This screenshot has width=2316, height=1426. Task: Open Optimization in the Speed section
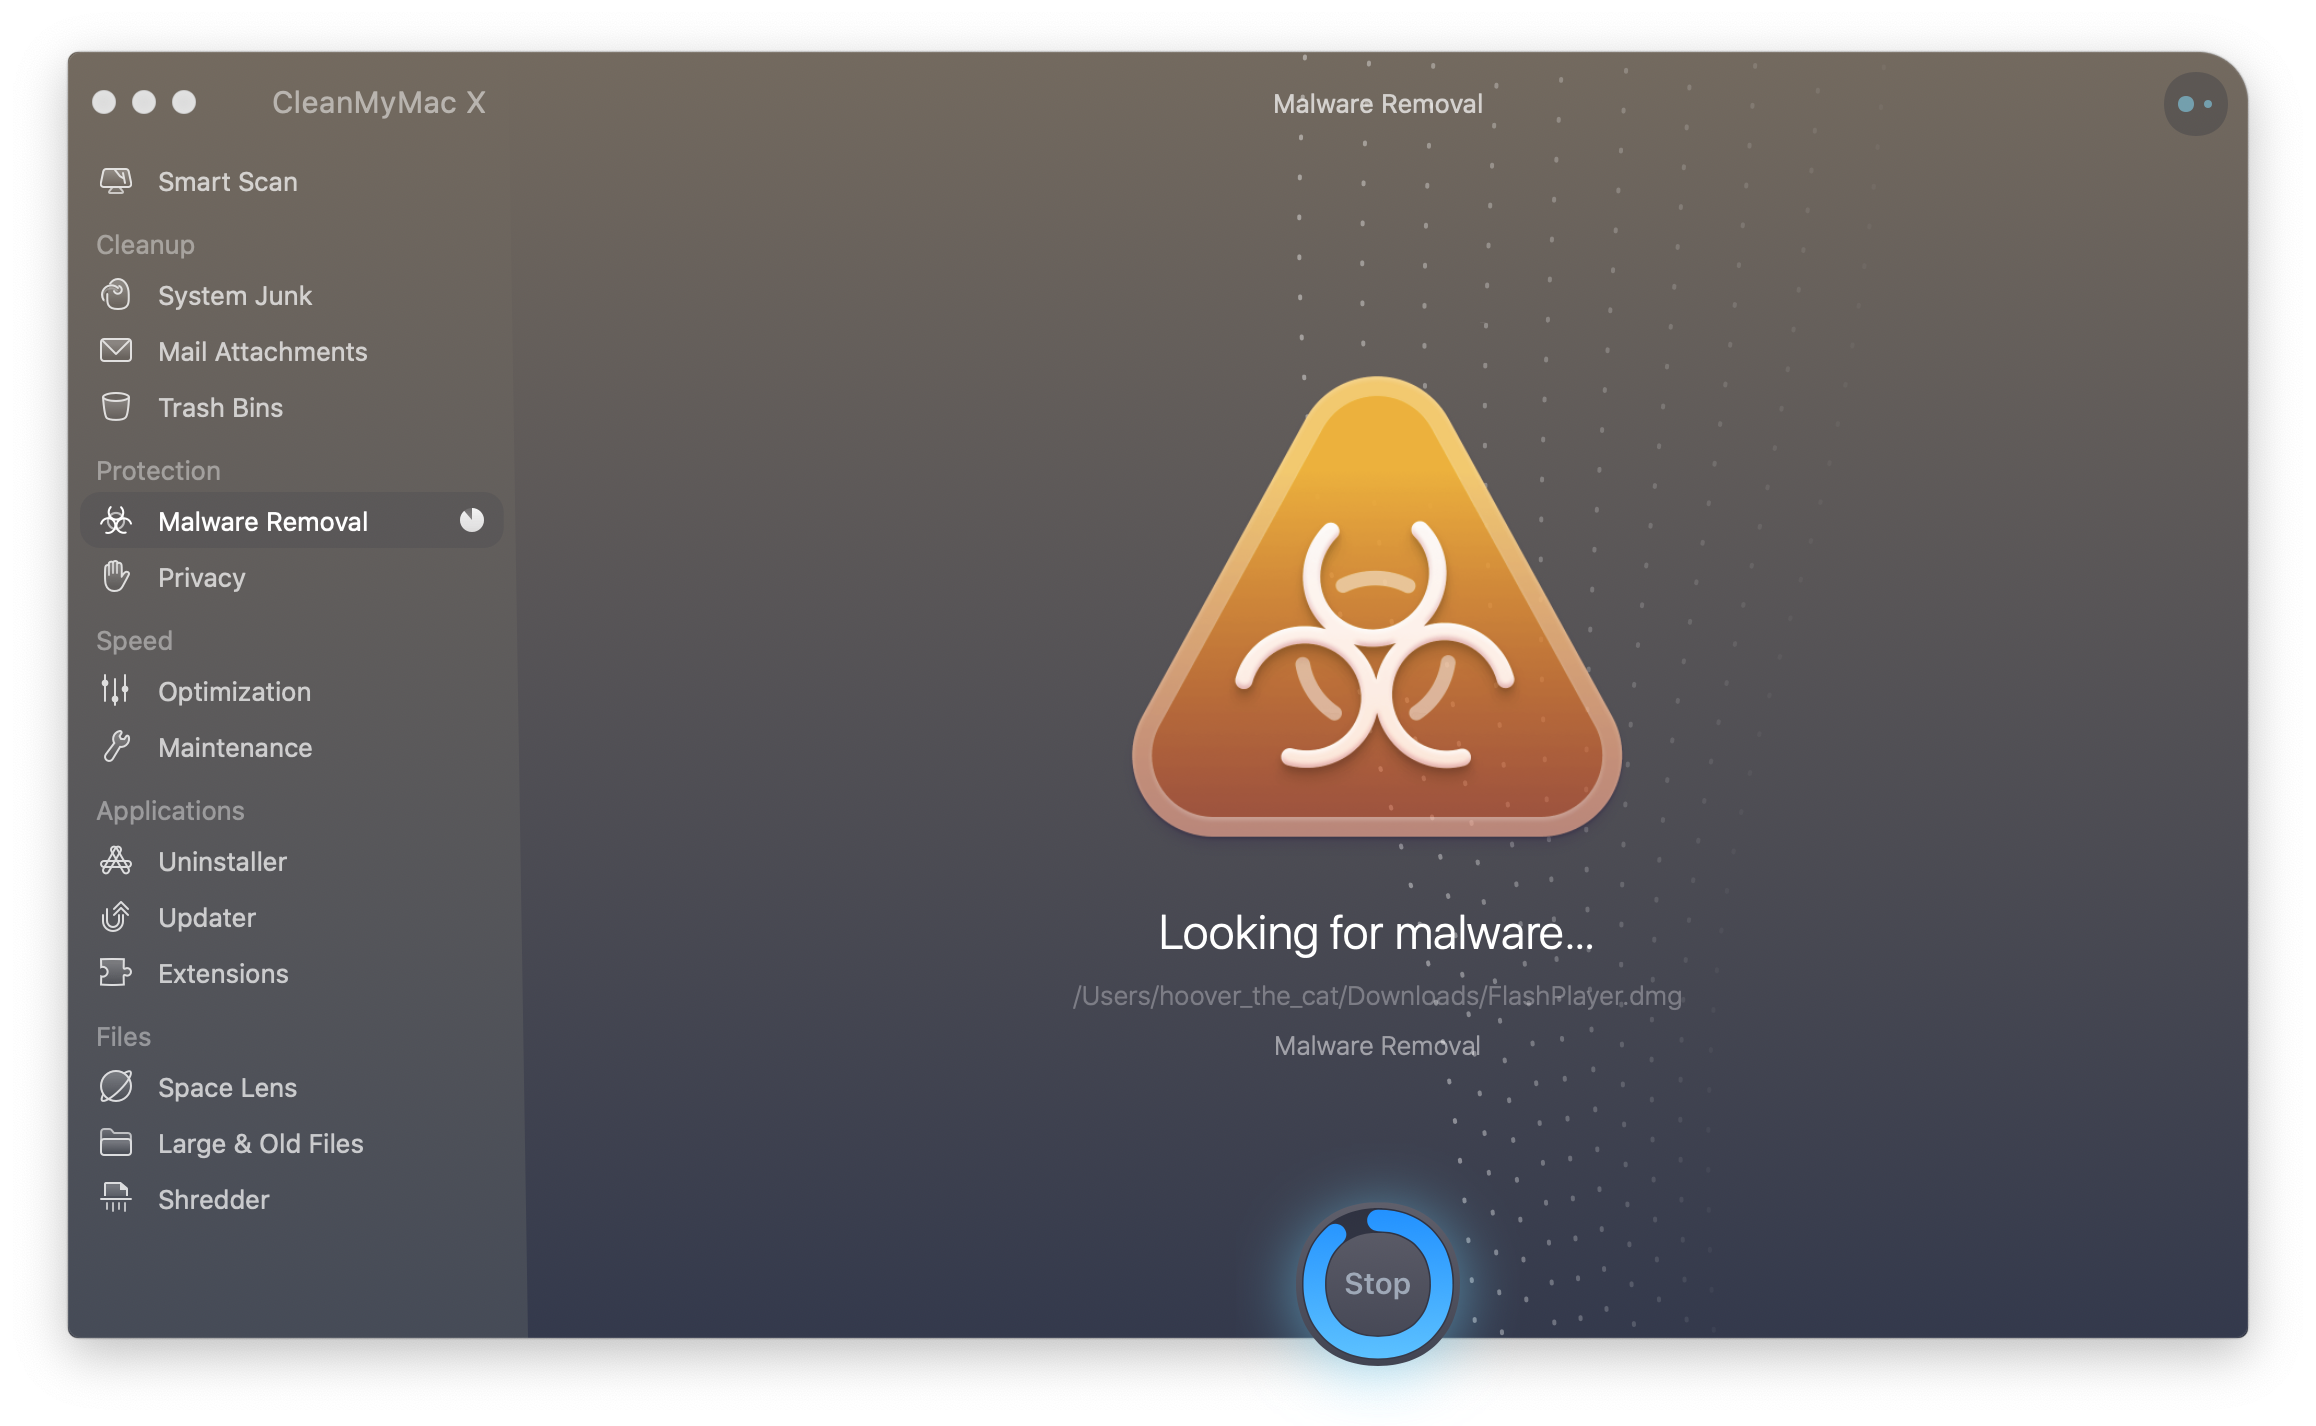click(x=292, y=692)
